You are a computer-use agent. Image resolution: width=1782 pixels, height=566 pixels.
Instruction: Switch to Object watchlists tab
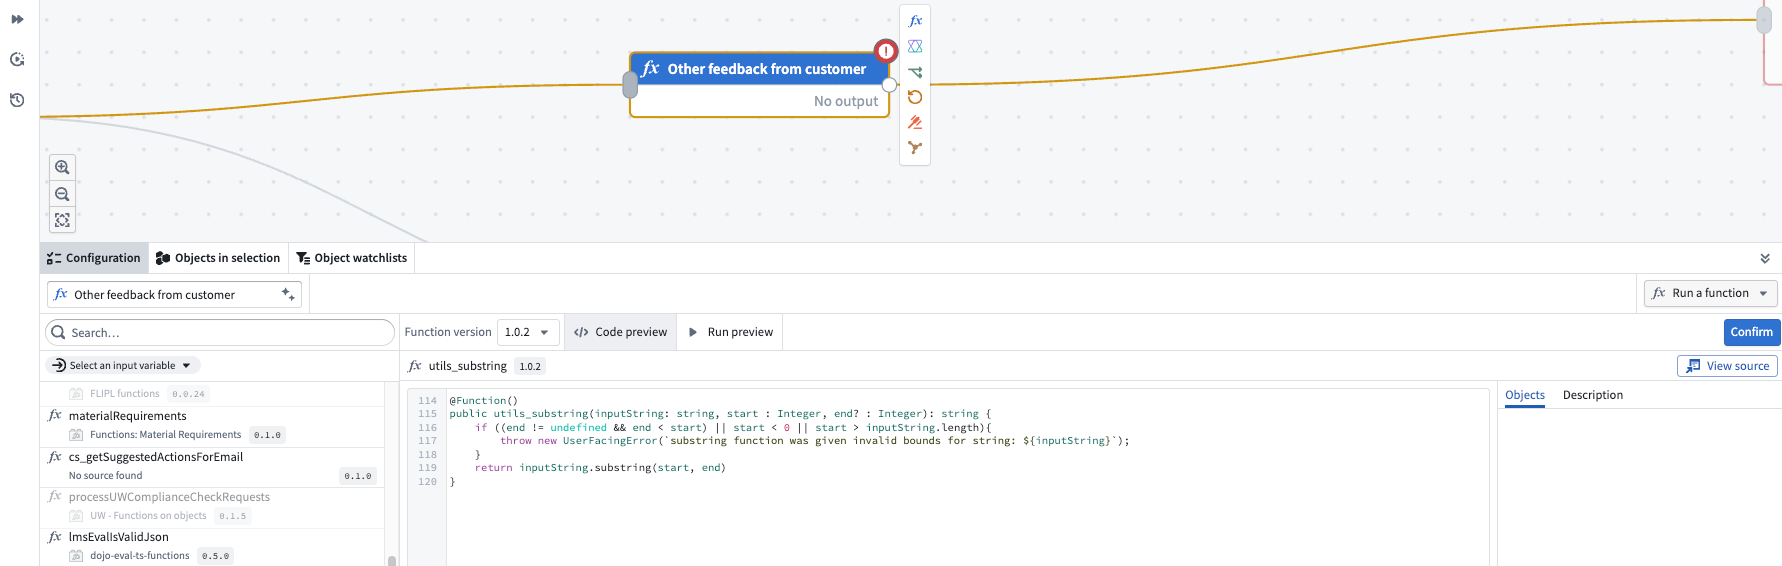point(352,258)
